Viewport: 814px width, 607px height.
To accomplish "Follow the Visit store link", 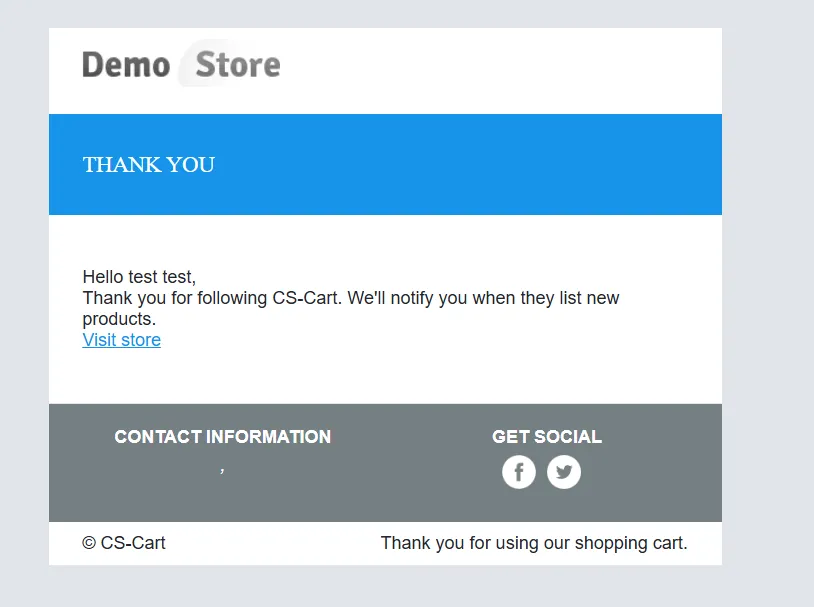I will point(121,340).
